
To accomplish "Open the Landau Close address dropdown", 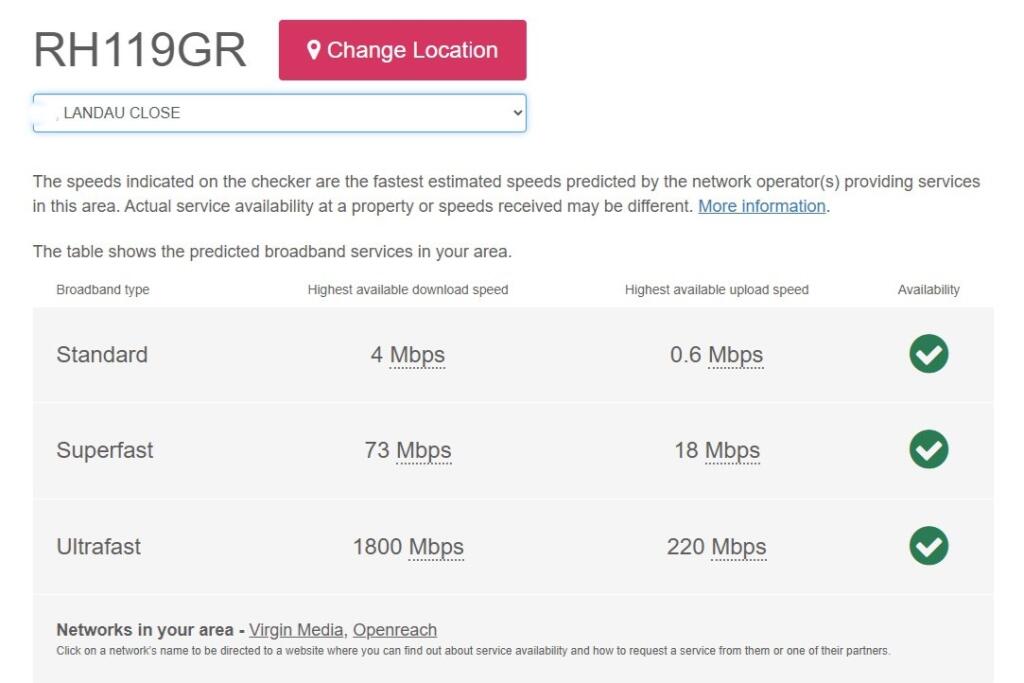I will click(279, 113).
